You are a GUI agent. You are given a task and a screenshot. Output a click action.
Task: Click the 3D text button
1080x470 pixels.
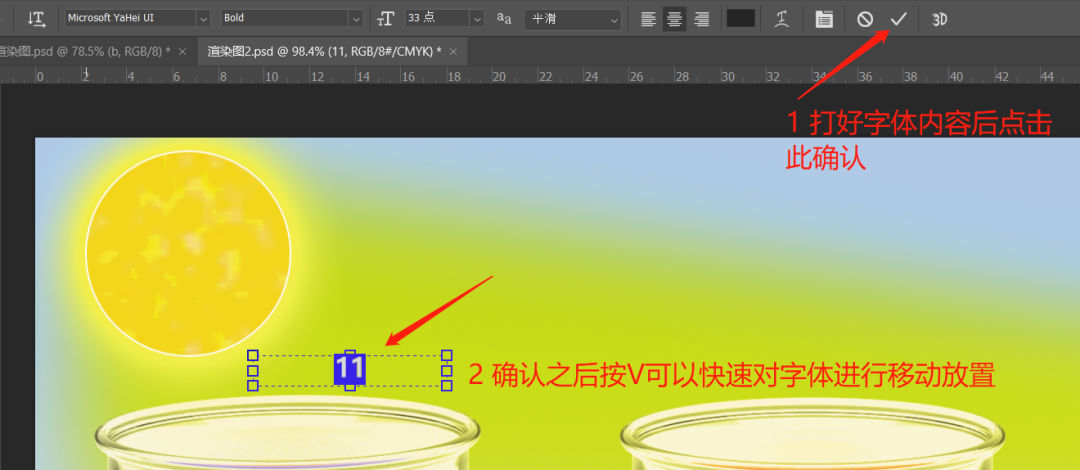coord(939,19)
